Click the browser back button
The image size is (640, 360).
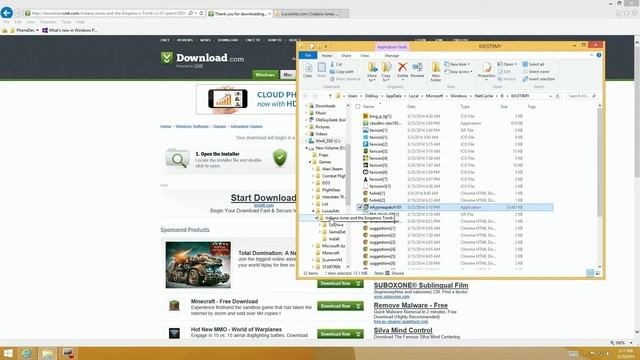click(7, 13)
